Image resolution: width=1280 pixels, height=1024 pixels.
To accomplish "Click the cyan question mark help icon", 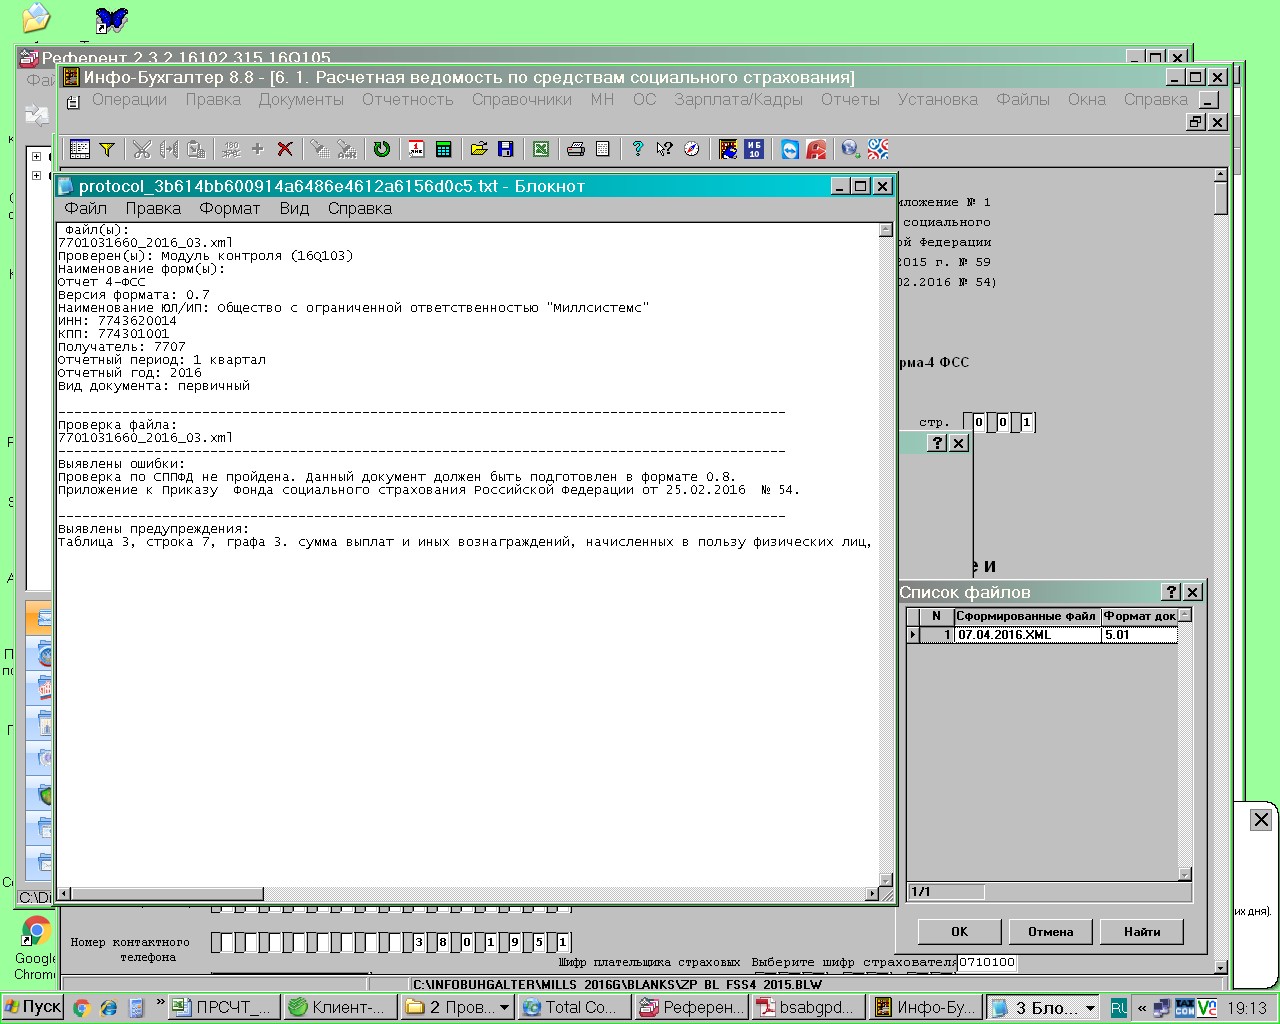I will [637, 149].
